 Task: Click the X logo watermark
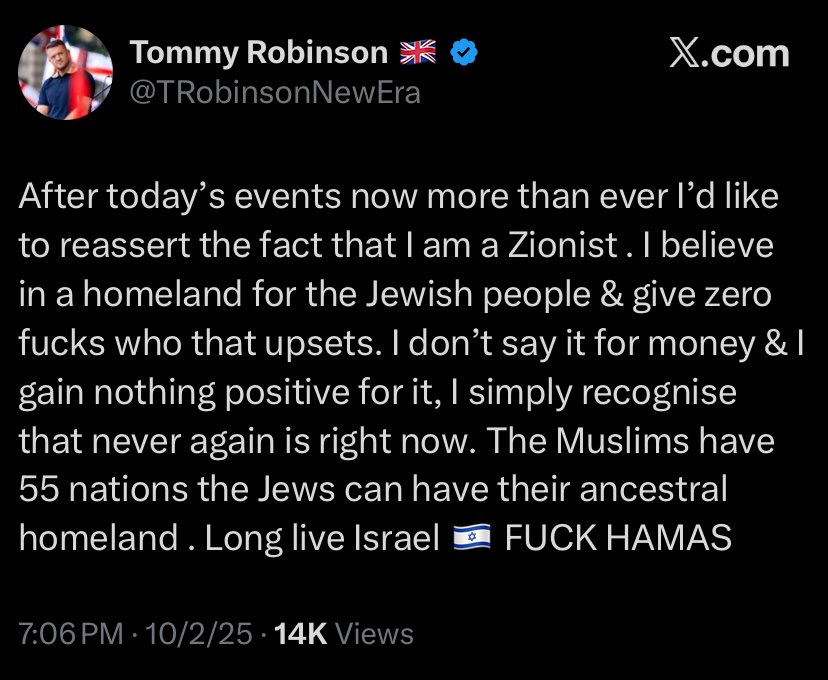pyautogui.click(x=684, y=53)
